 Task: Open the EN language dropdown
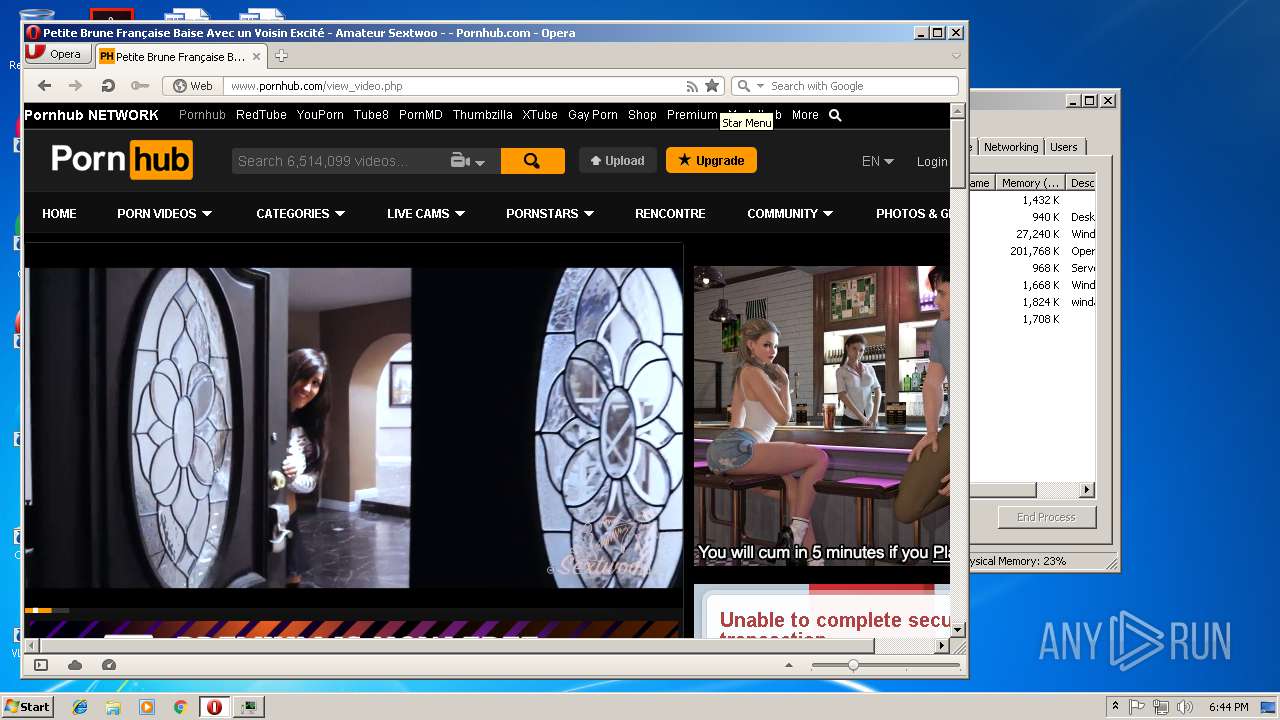(877, 161)
